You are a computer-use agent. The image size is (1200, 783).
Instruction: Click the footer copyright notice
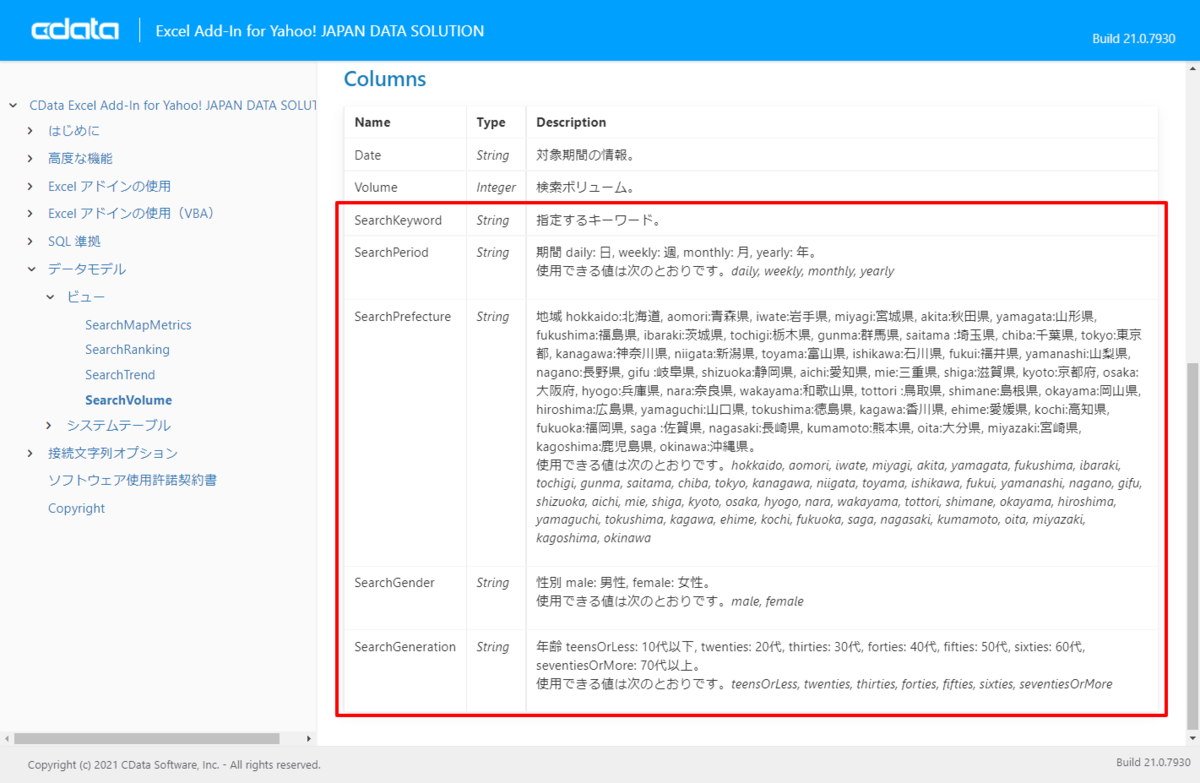[175, 765]
